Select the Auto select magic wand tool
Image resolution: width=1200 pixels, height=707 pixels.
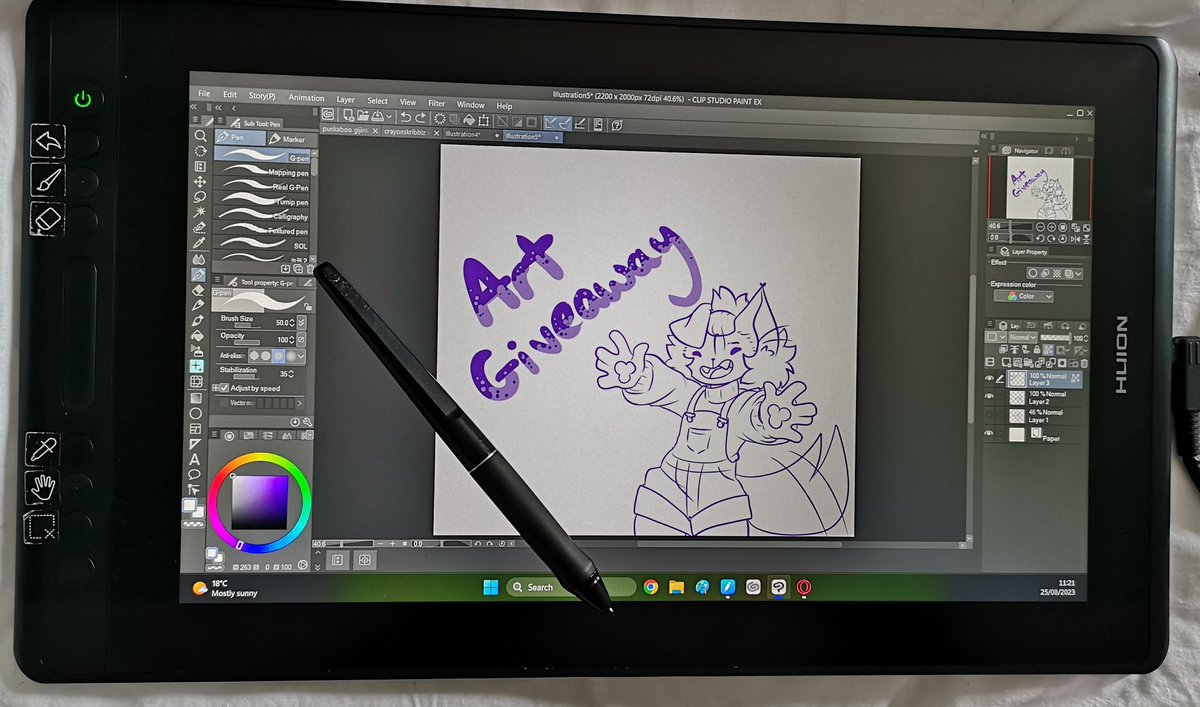(x=200, y=212)
